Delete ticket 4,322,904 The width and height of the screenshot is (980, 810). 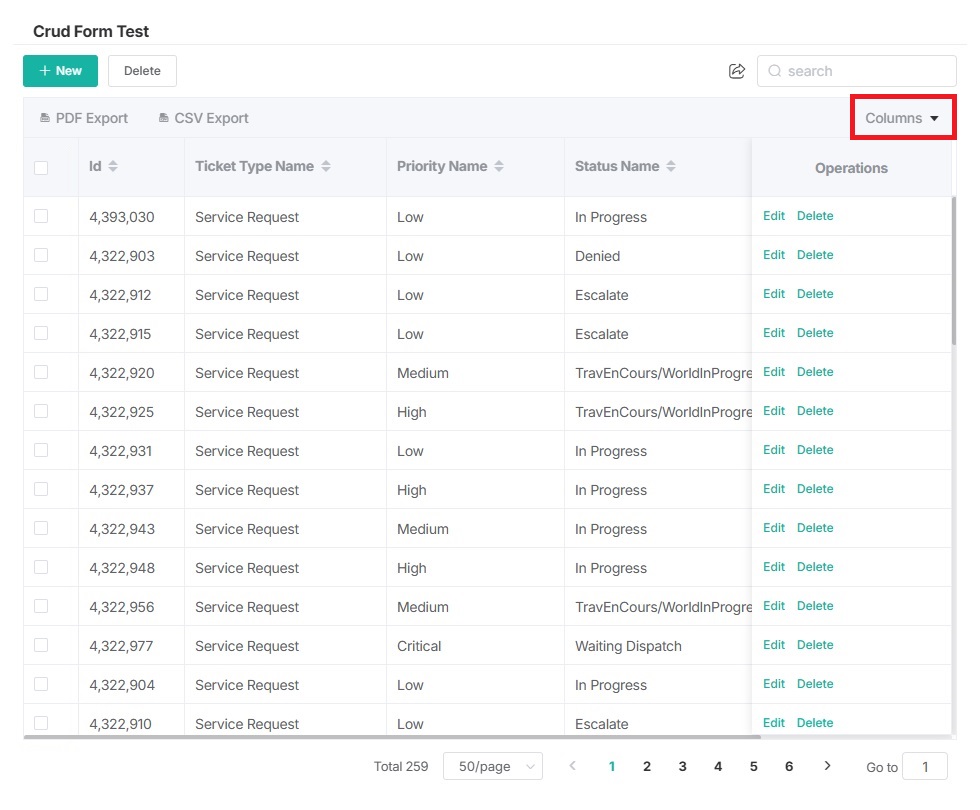click(x=815, y=684)
